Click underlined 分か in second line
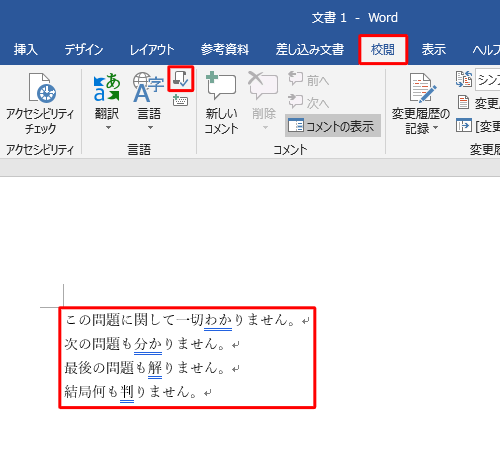Screen dimensions: 500x469 [x=148, y=344]
